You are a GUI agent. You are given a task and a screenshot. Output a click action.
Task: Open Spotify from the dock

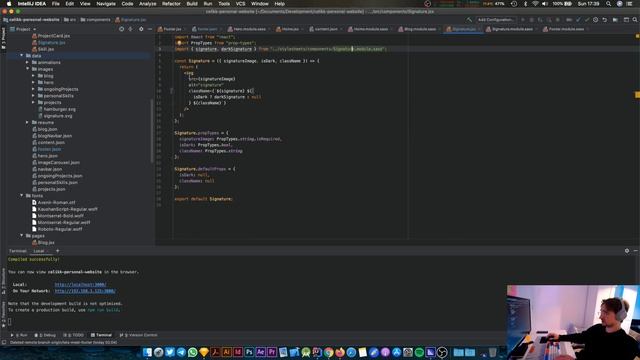coord(419,352)
